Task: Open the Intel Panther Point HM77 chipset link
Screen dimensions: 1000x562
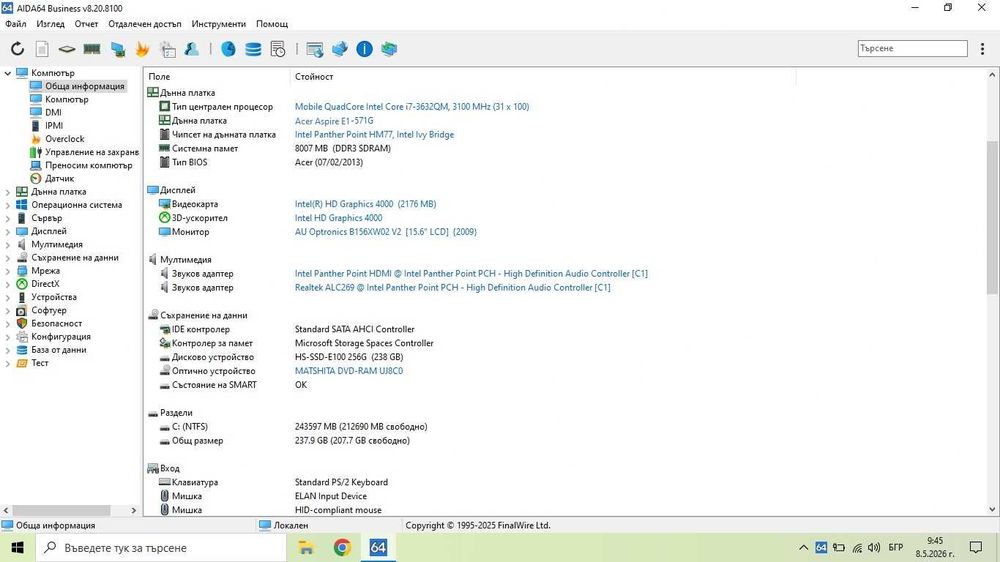Action: [x=374, y=135]
